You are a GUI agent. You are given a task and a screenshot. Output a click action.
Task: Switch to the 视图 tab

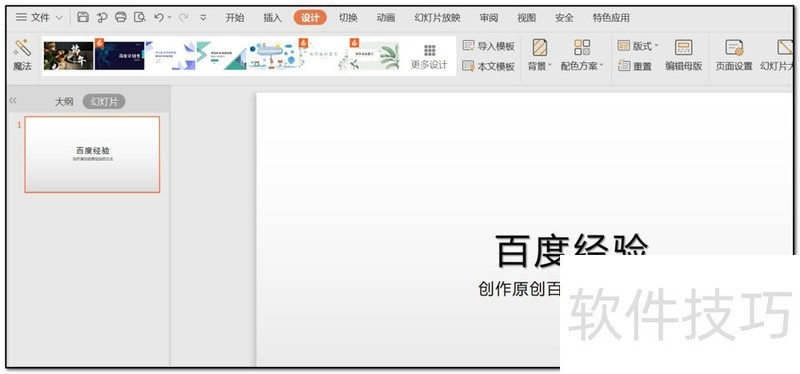point(527,18)
